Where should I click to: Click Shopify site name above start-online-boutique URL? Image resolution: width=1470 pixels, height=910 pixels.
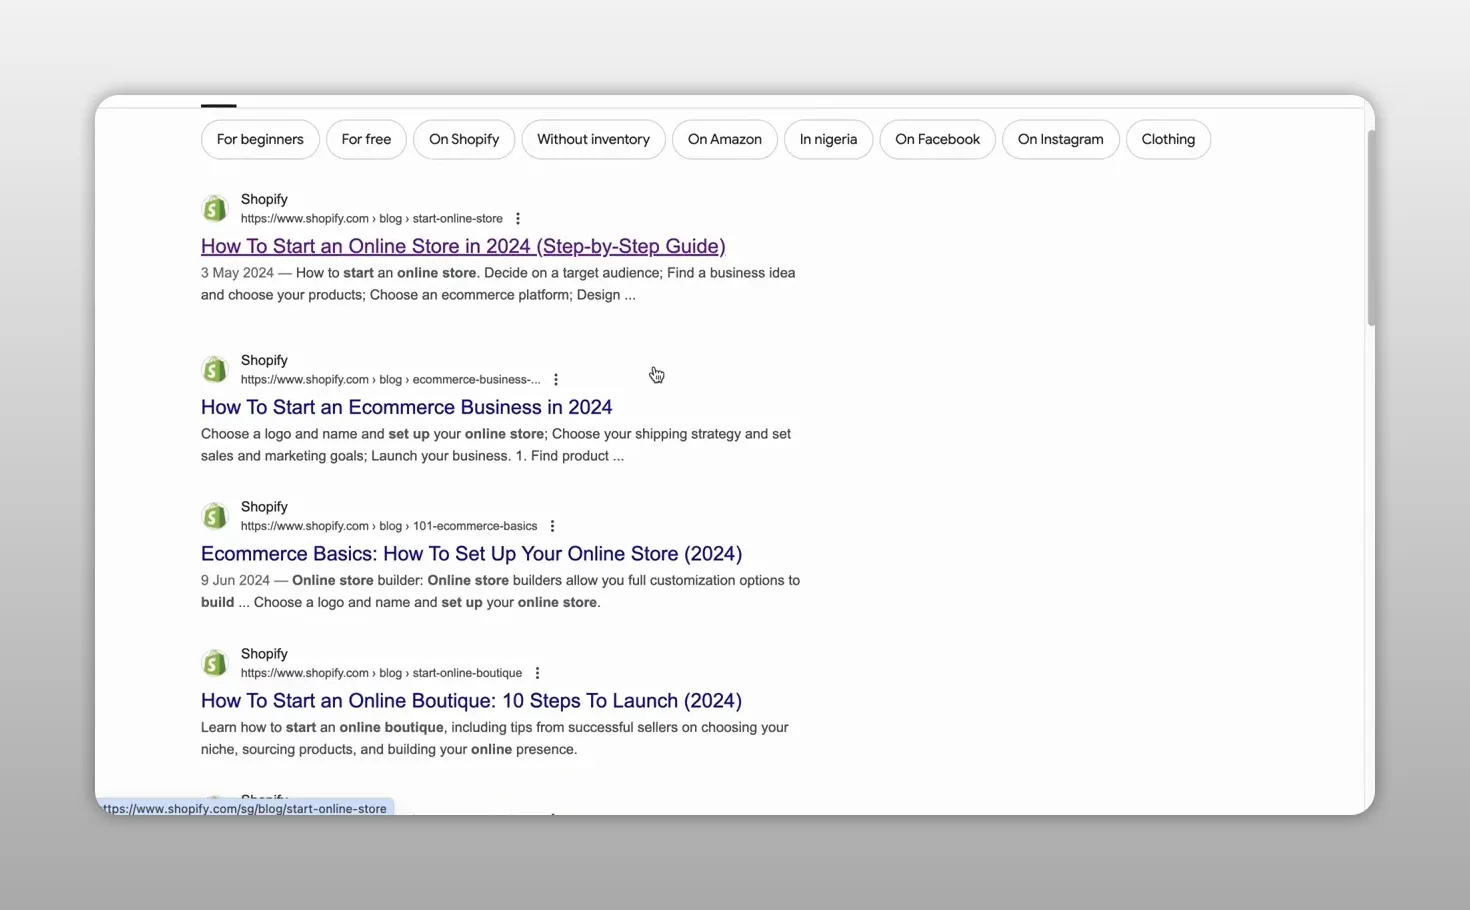(264, 654)
